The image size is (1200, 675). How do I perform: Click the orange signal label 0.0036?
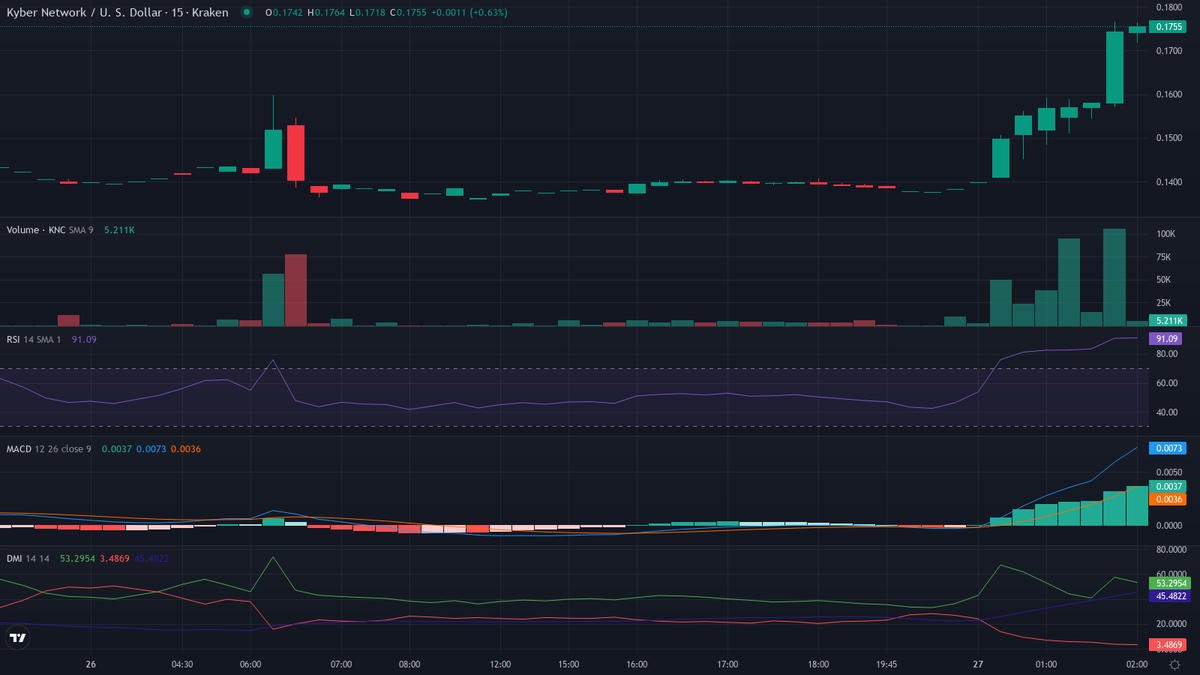[x=1169, y=498]
